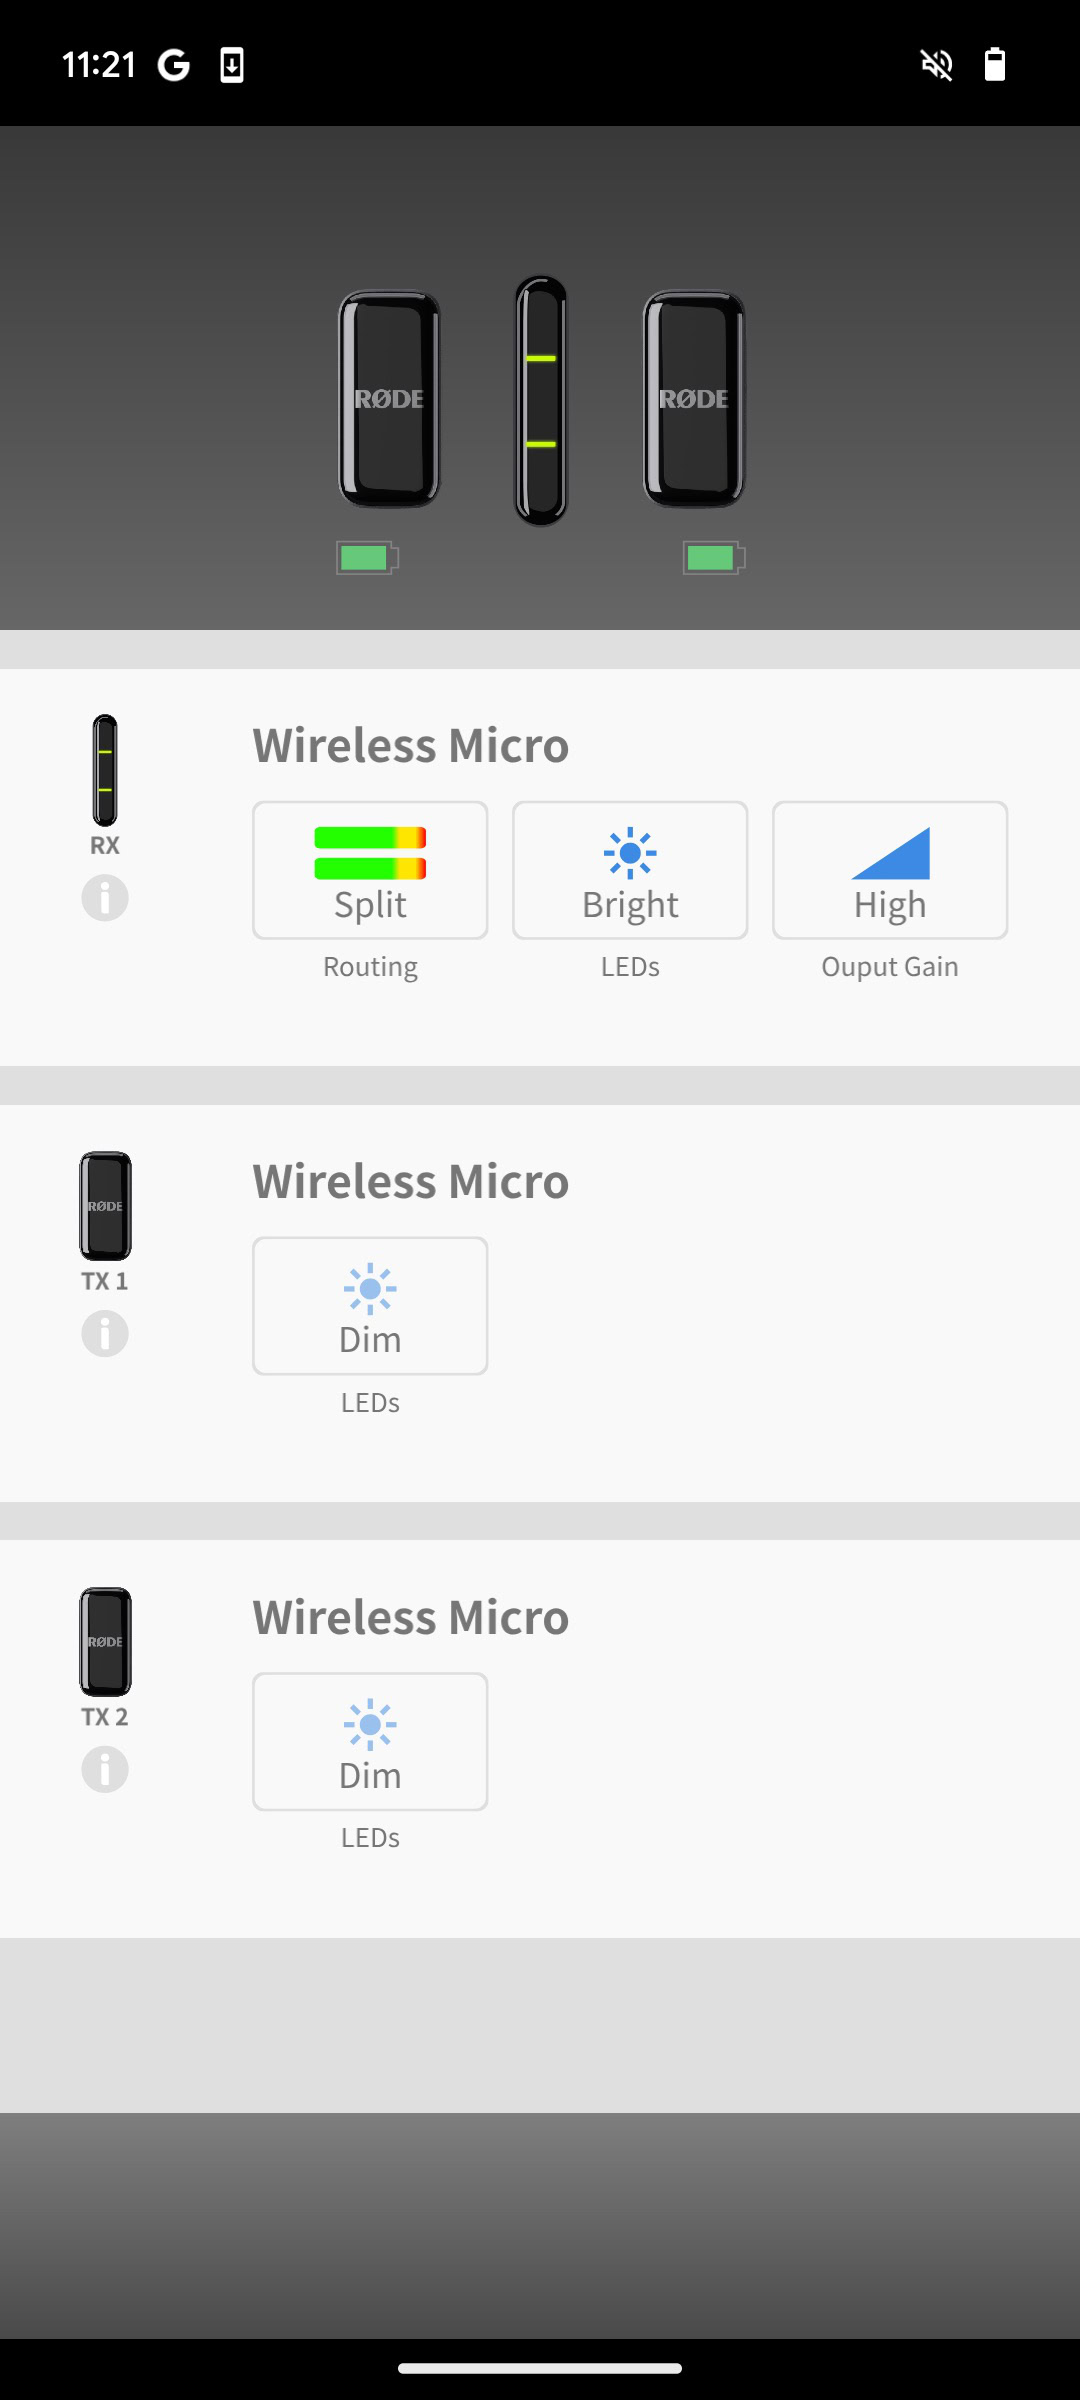This screenshot has height=2400, width=1080.
Task: Tap the download notification status icon
Action: click(232, 66)
